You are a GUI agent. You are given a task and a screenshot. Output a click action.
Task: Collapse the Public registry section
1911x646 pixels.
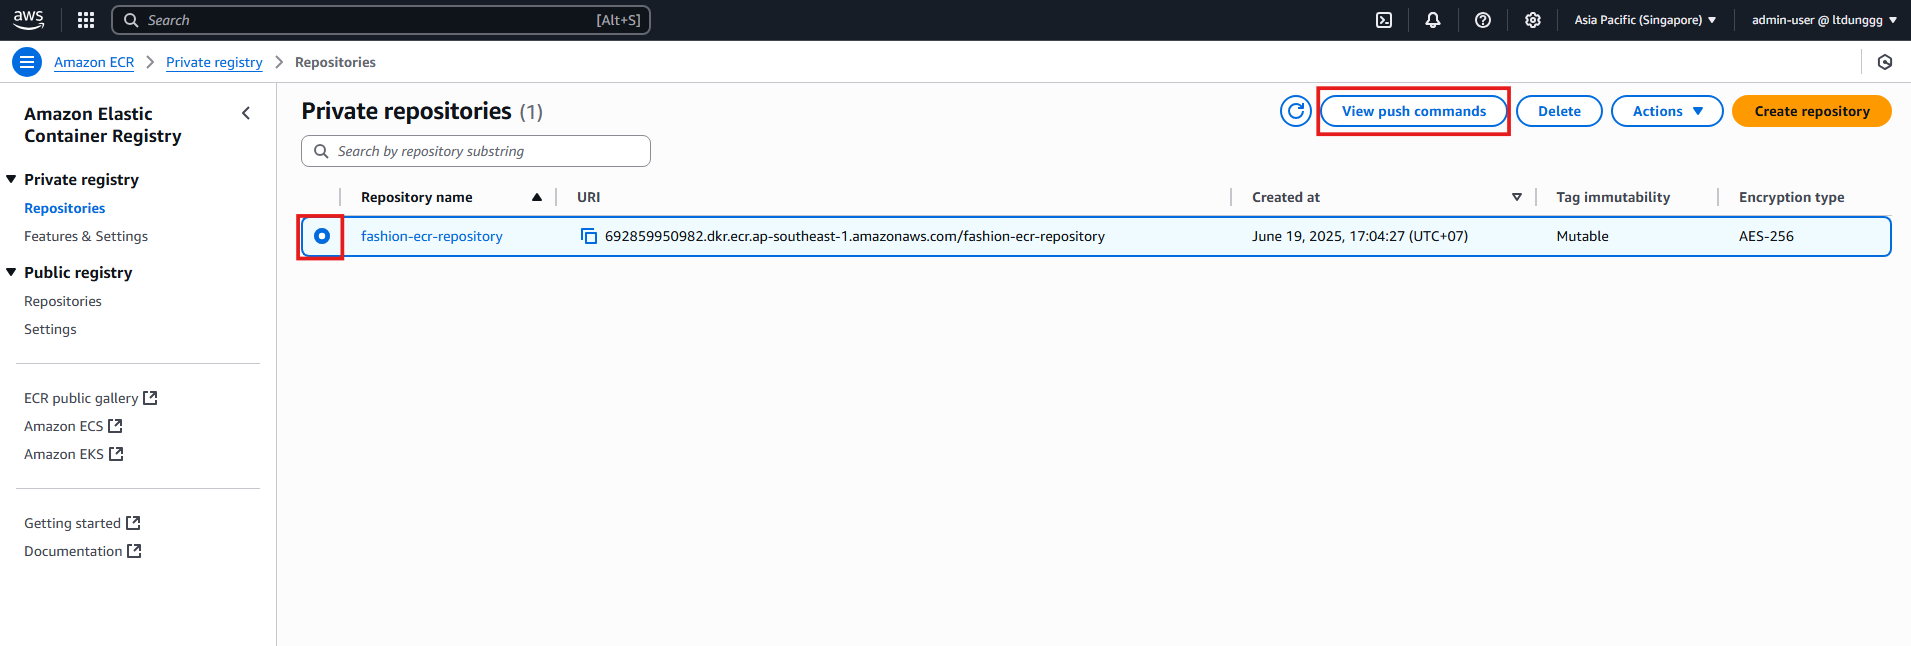coord(11,272)
